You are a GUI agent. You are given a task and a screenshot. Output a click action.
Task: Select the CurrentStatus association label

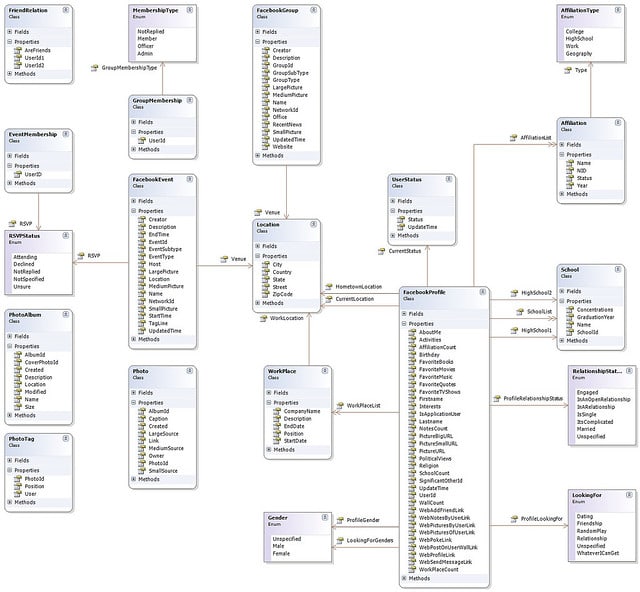404,251
